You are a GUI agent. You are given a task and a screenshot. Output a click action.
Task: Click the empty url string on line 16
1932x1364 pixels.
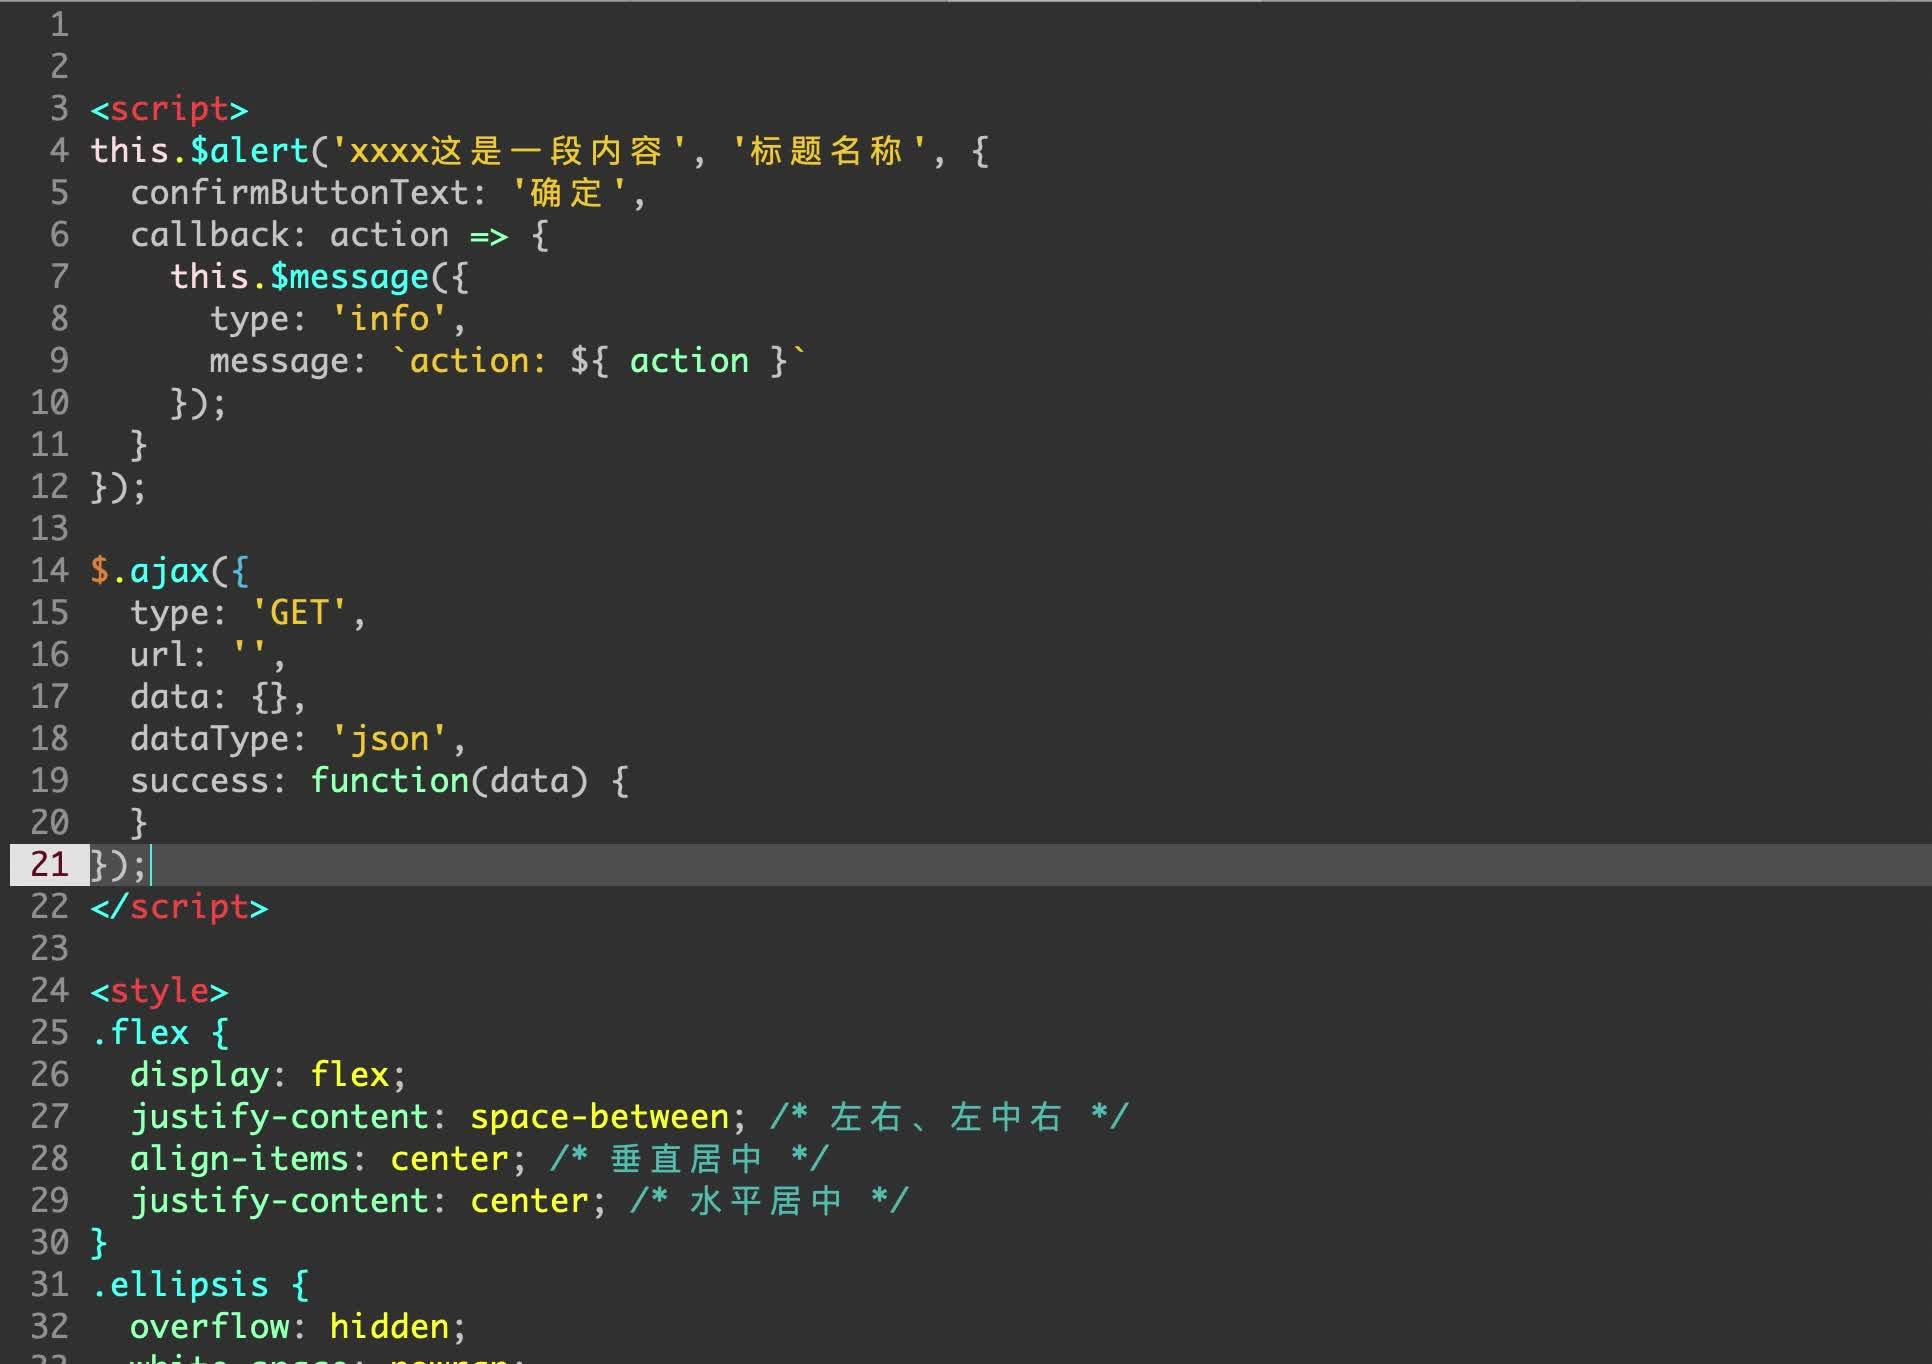click(x=252, y=654)
